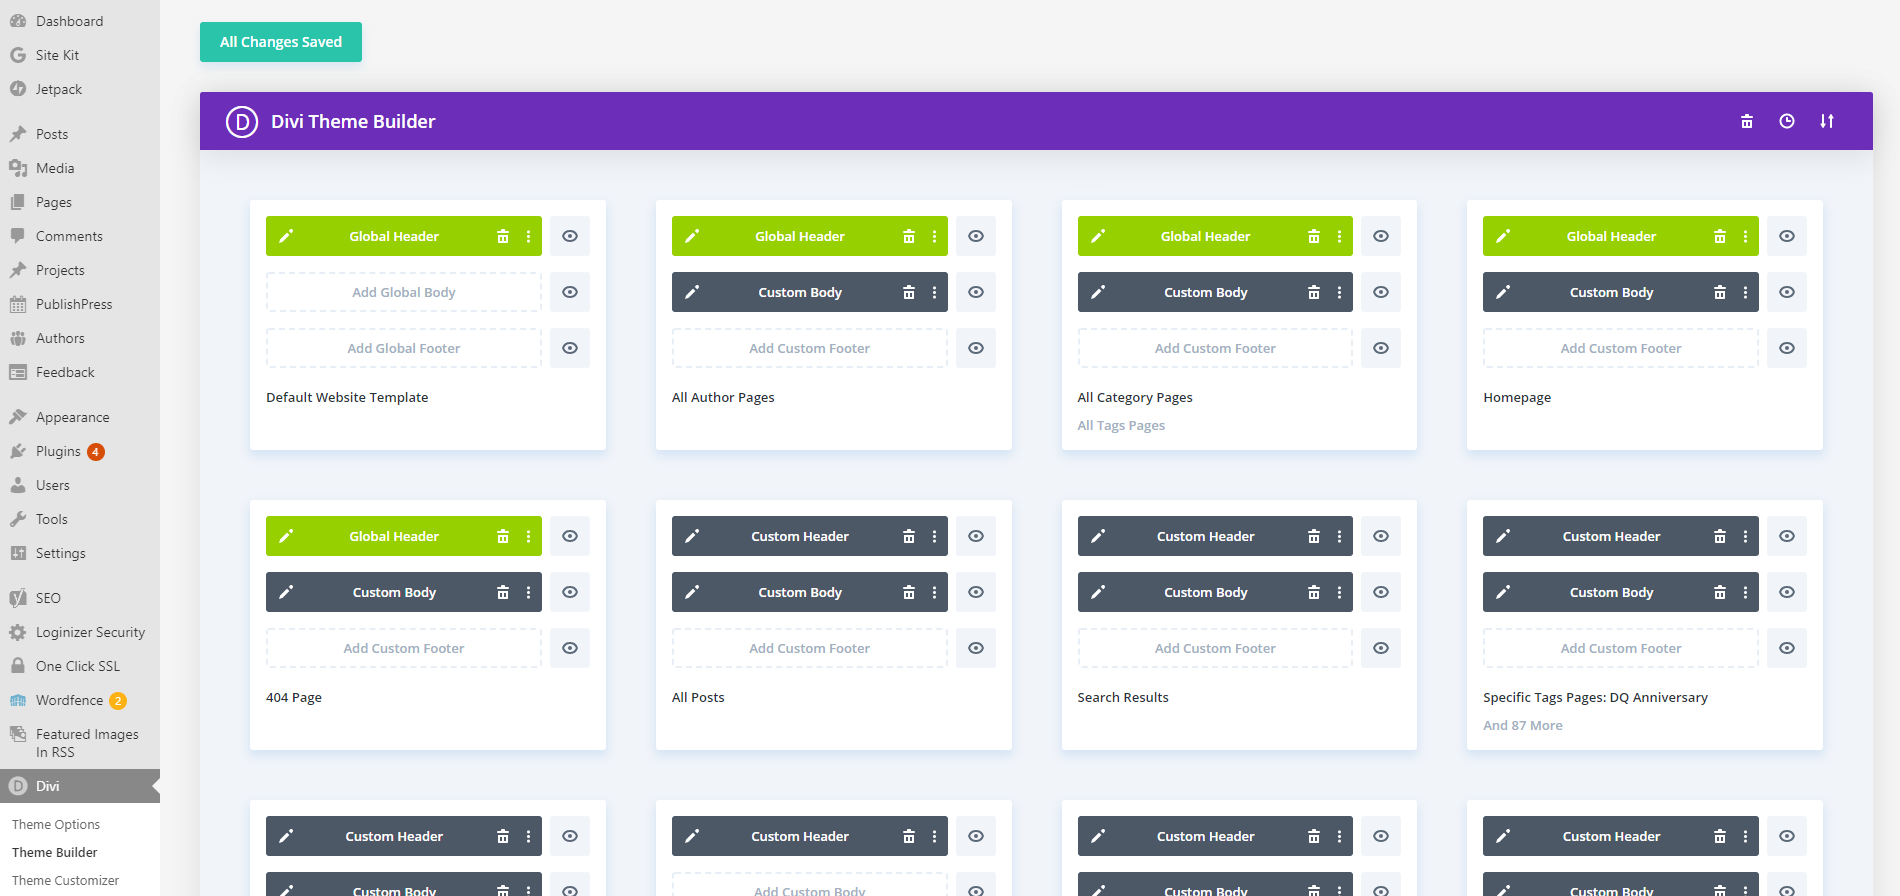This screenshot has width=1900, height=896.
Task: Open options menu for All Posts Custom Header
Action: tap(934, 537)
